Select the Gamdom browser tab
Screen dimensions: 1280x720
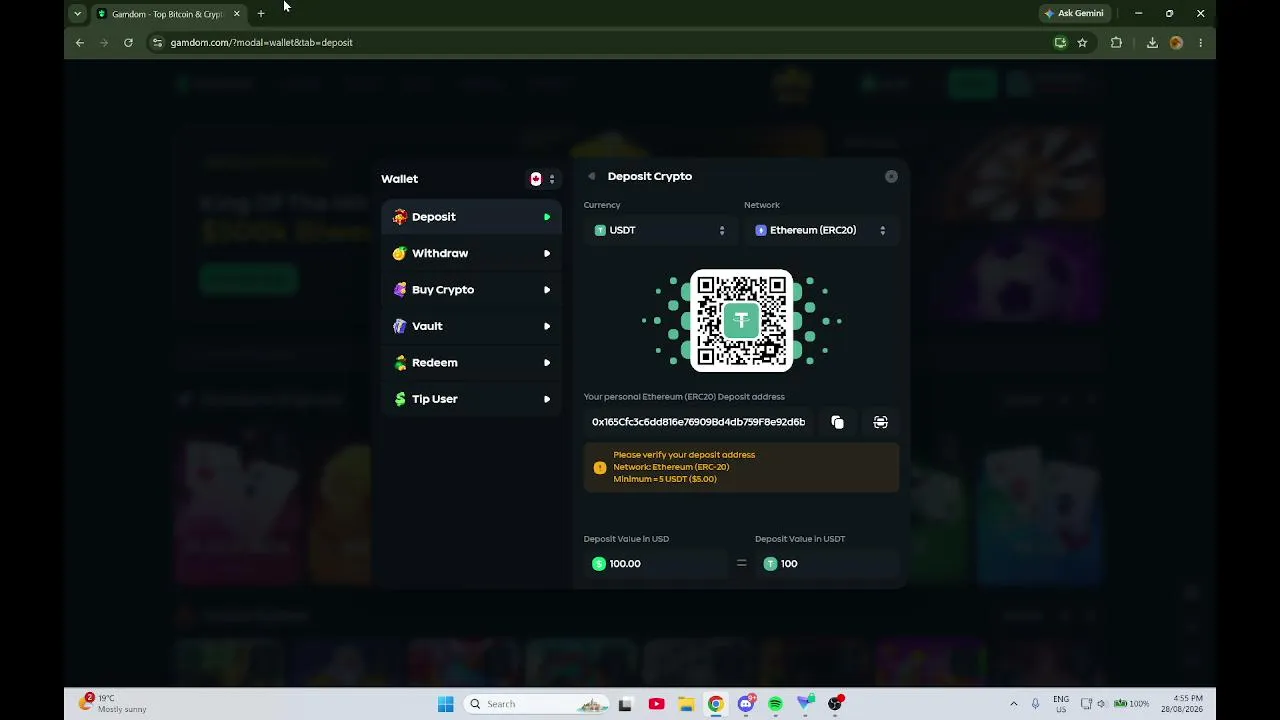[169, 14]
